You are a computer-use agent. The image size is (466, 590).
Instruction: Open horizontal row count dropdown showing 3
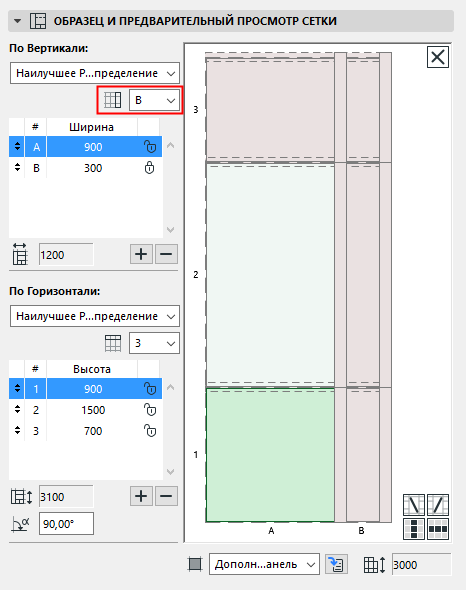[x=154, y=343]
